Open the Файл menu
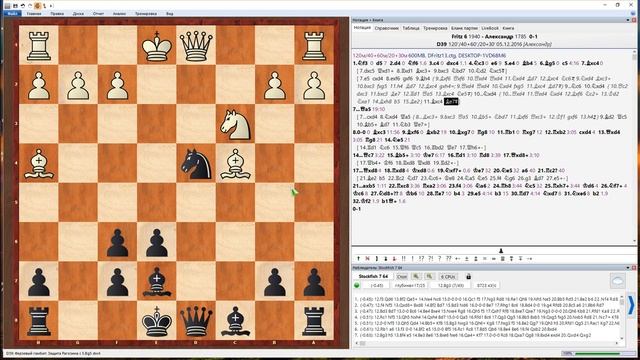 (12, 13)
